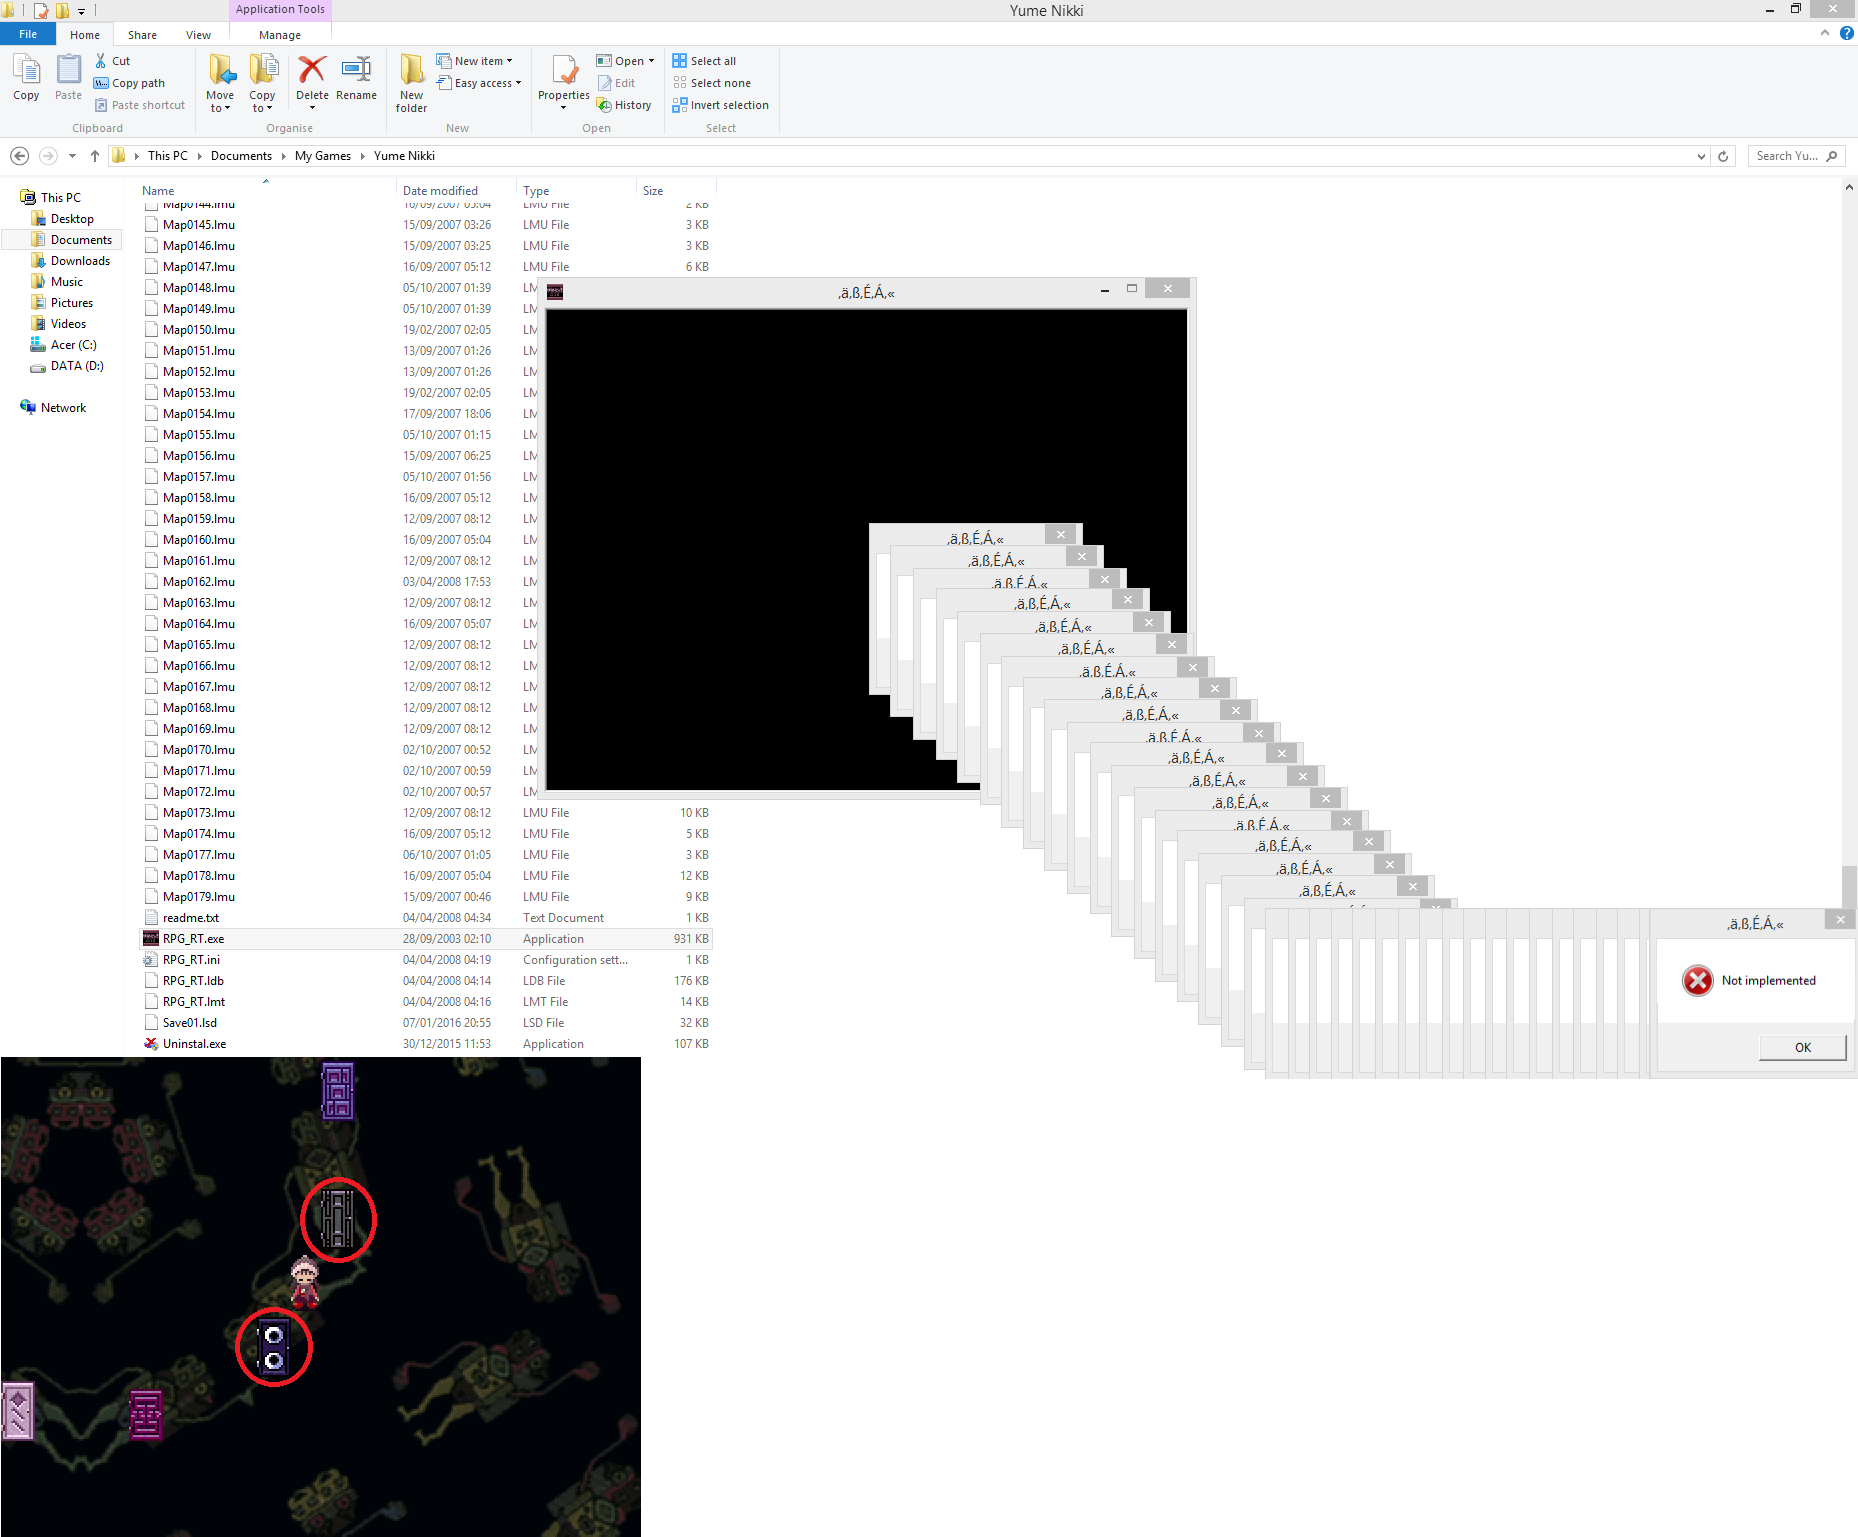Select DATA (D:) drive in navigation pane
This screenshot has height=1537, width=1858.
coord(77,366)
